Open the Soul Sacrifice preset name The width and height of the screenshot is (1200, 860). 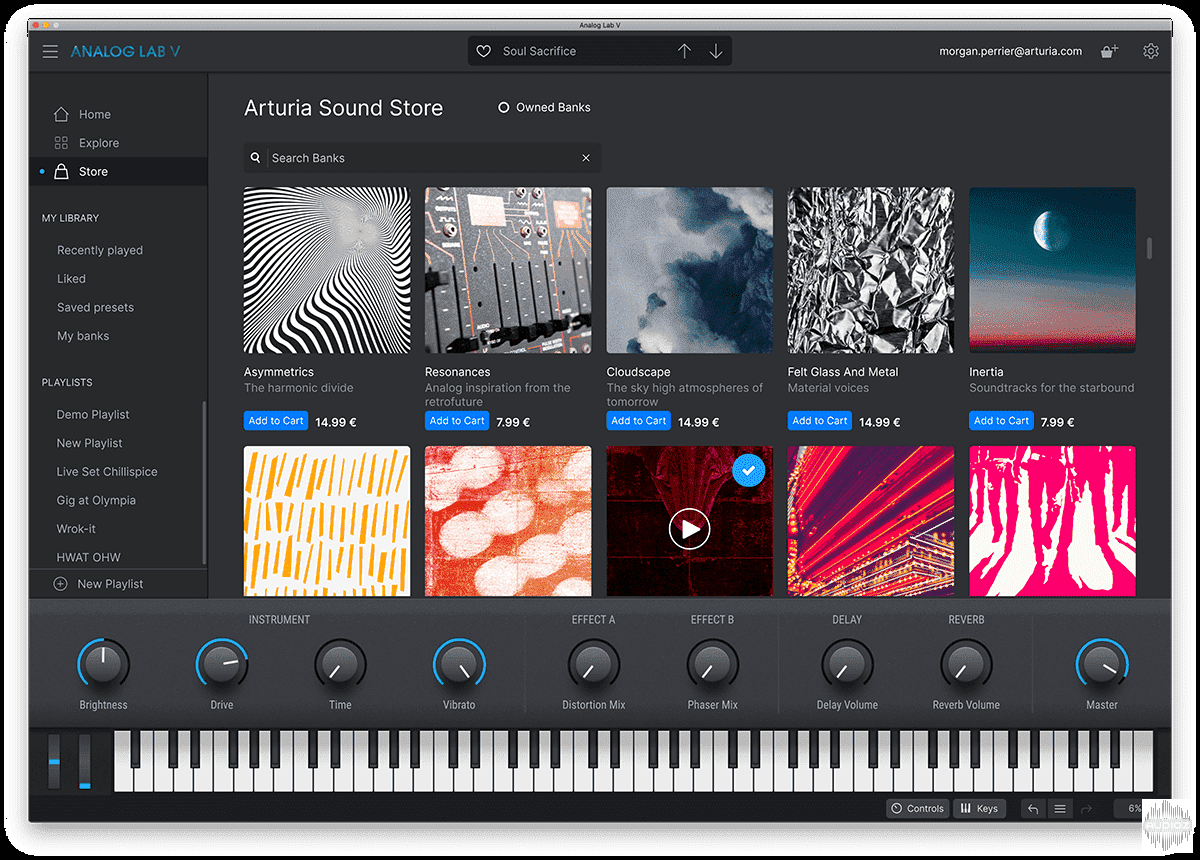coord(539,51)
